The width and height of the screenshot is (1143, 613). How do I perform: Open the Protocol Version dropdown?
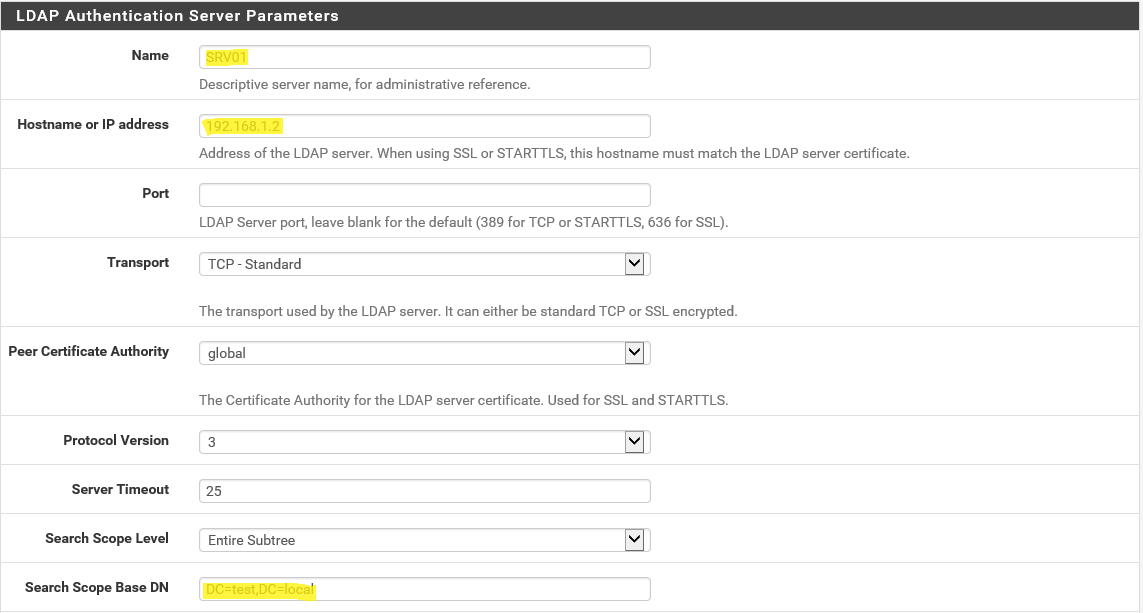425,442
